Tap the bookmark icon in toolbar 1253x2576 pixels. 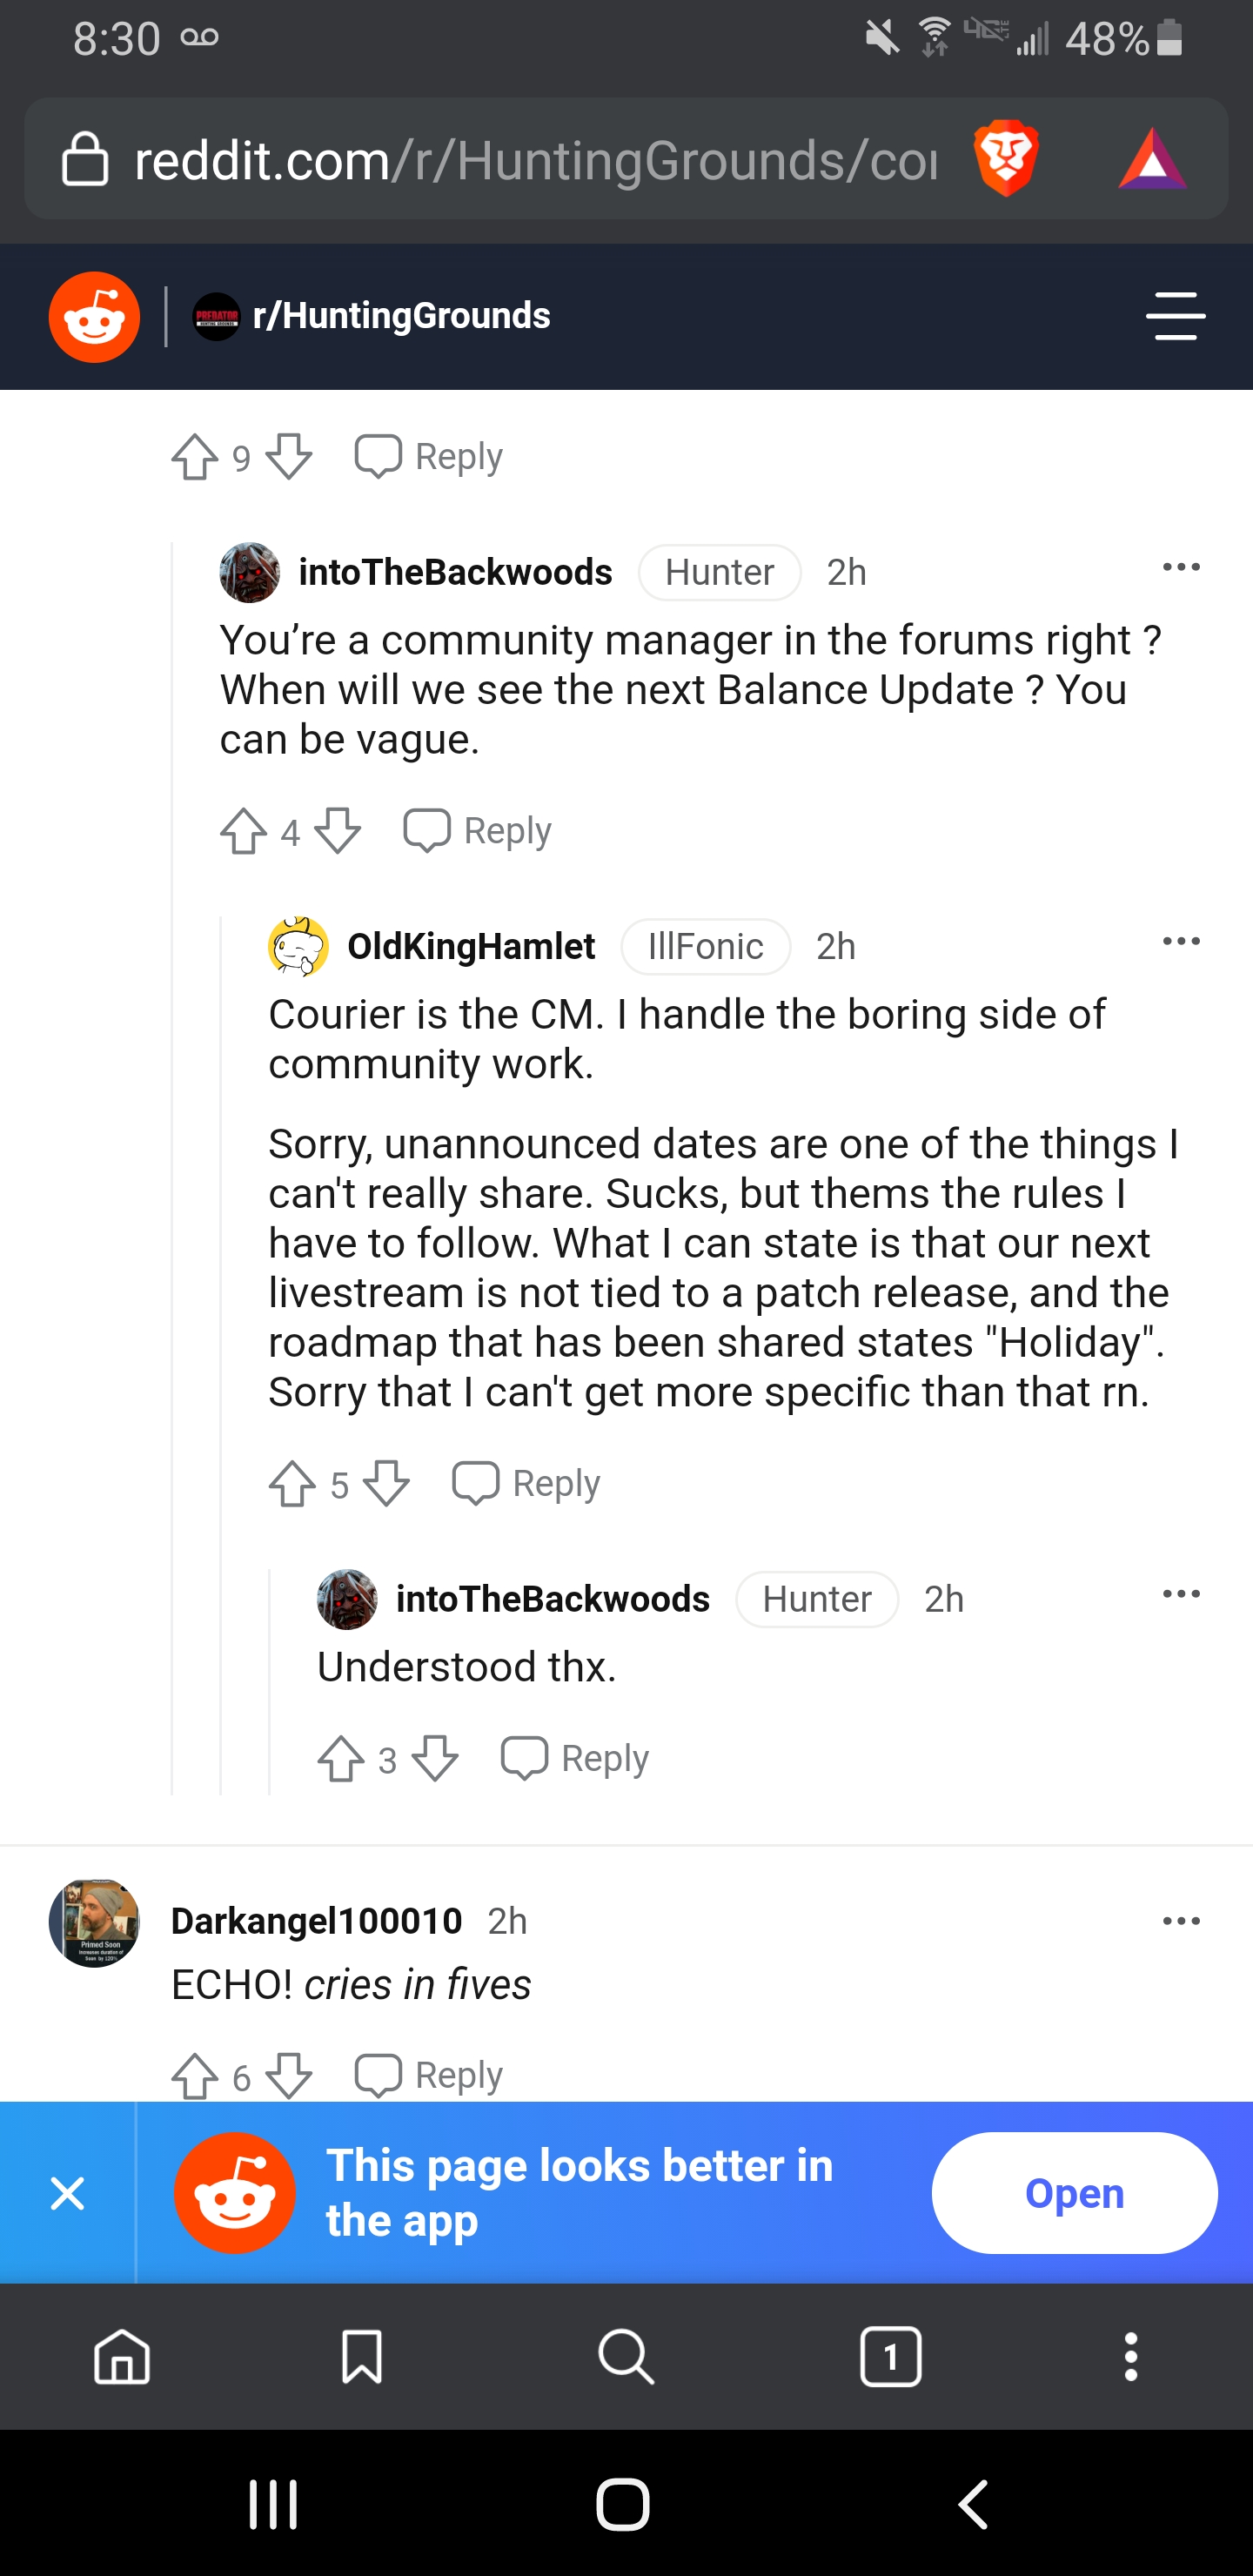tap(362, 2356)
